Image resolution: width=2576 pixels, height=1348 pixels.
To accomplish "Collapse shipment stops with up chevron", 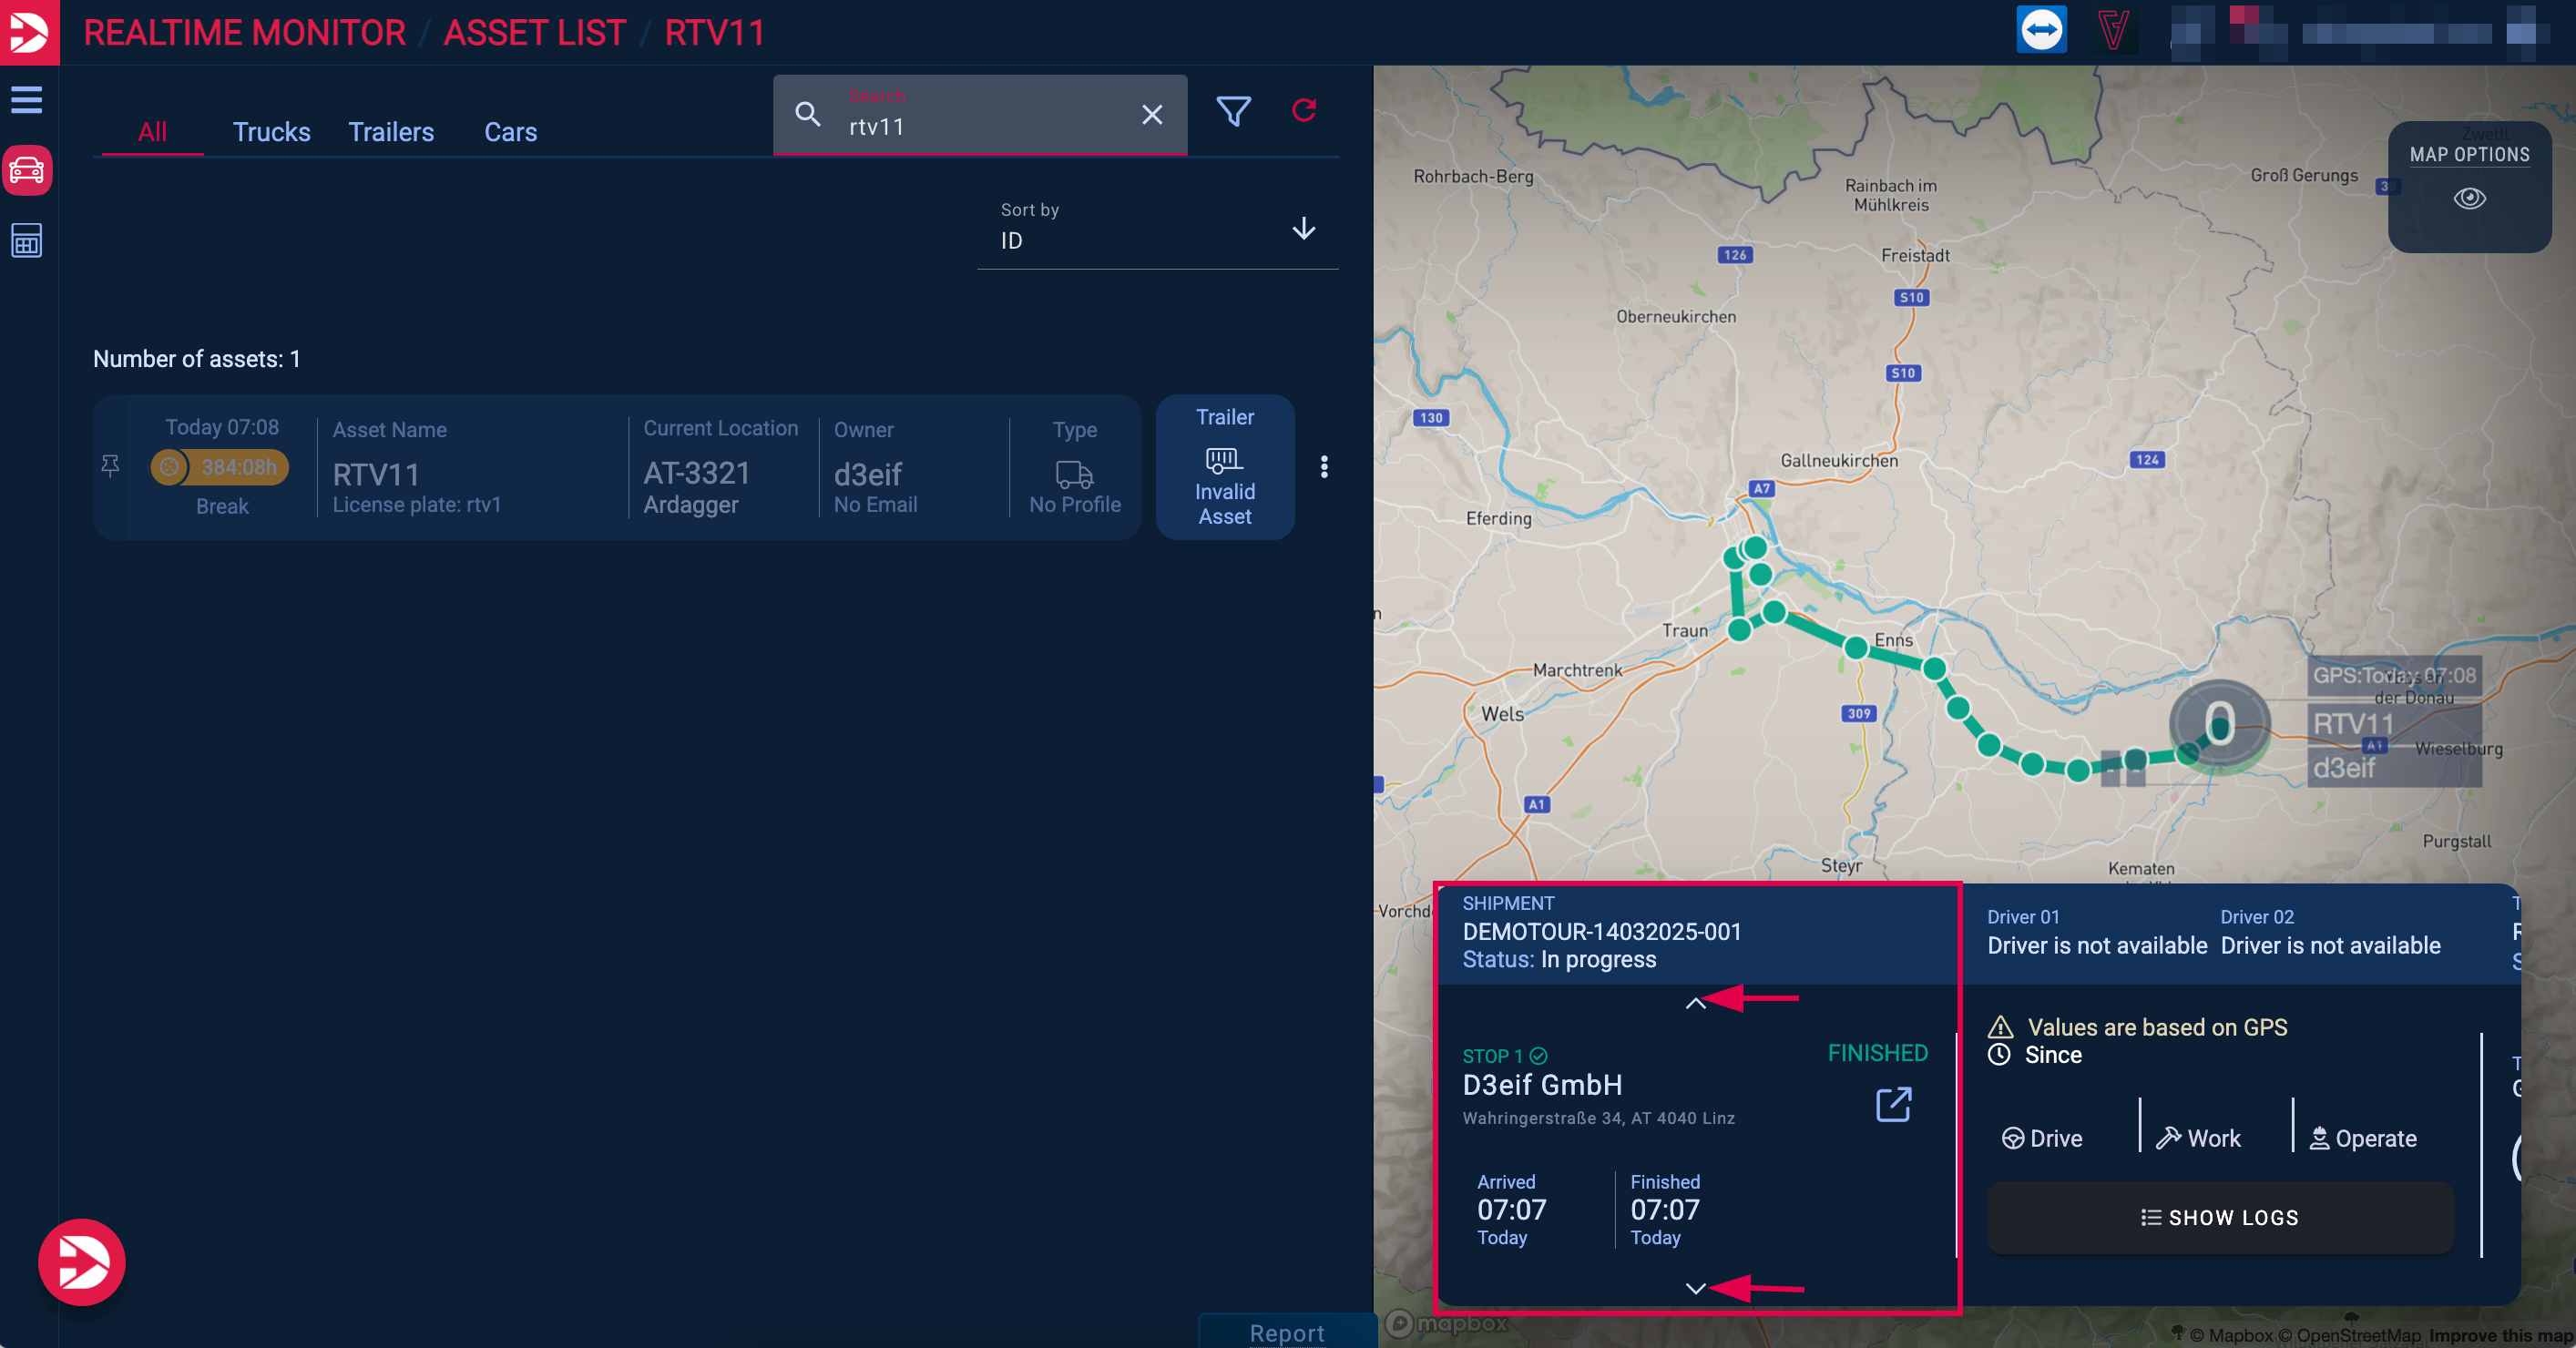I will [1695, 1003].
